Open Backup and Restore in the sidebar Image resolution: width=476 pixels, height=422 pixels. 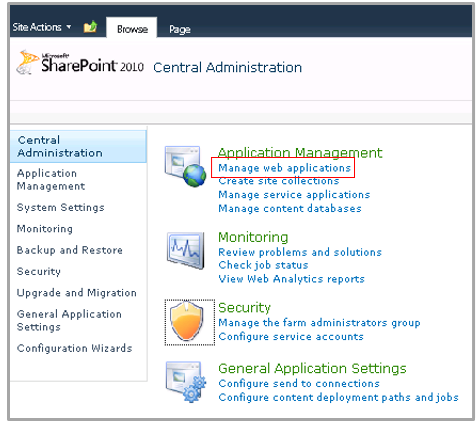click(70, 250)
